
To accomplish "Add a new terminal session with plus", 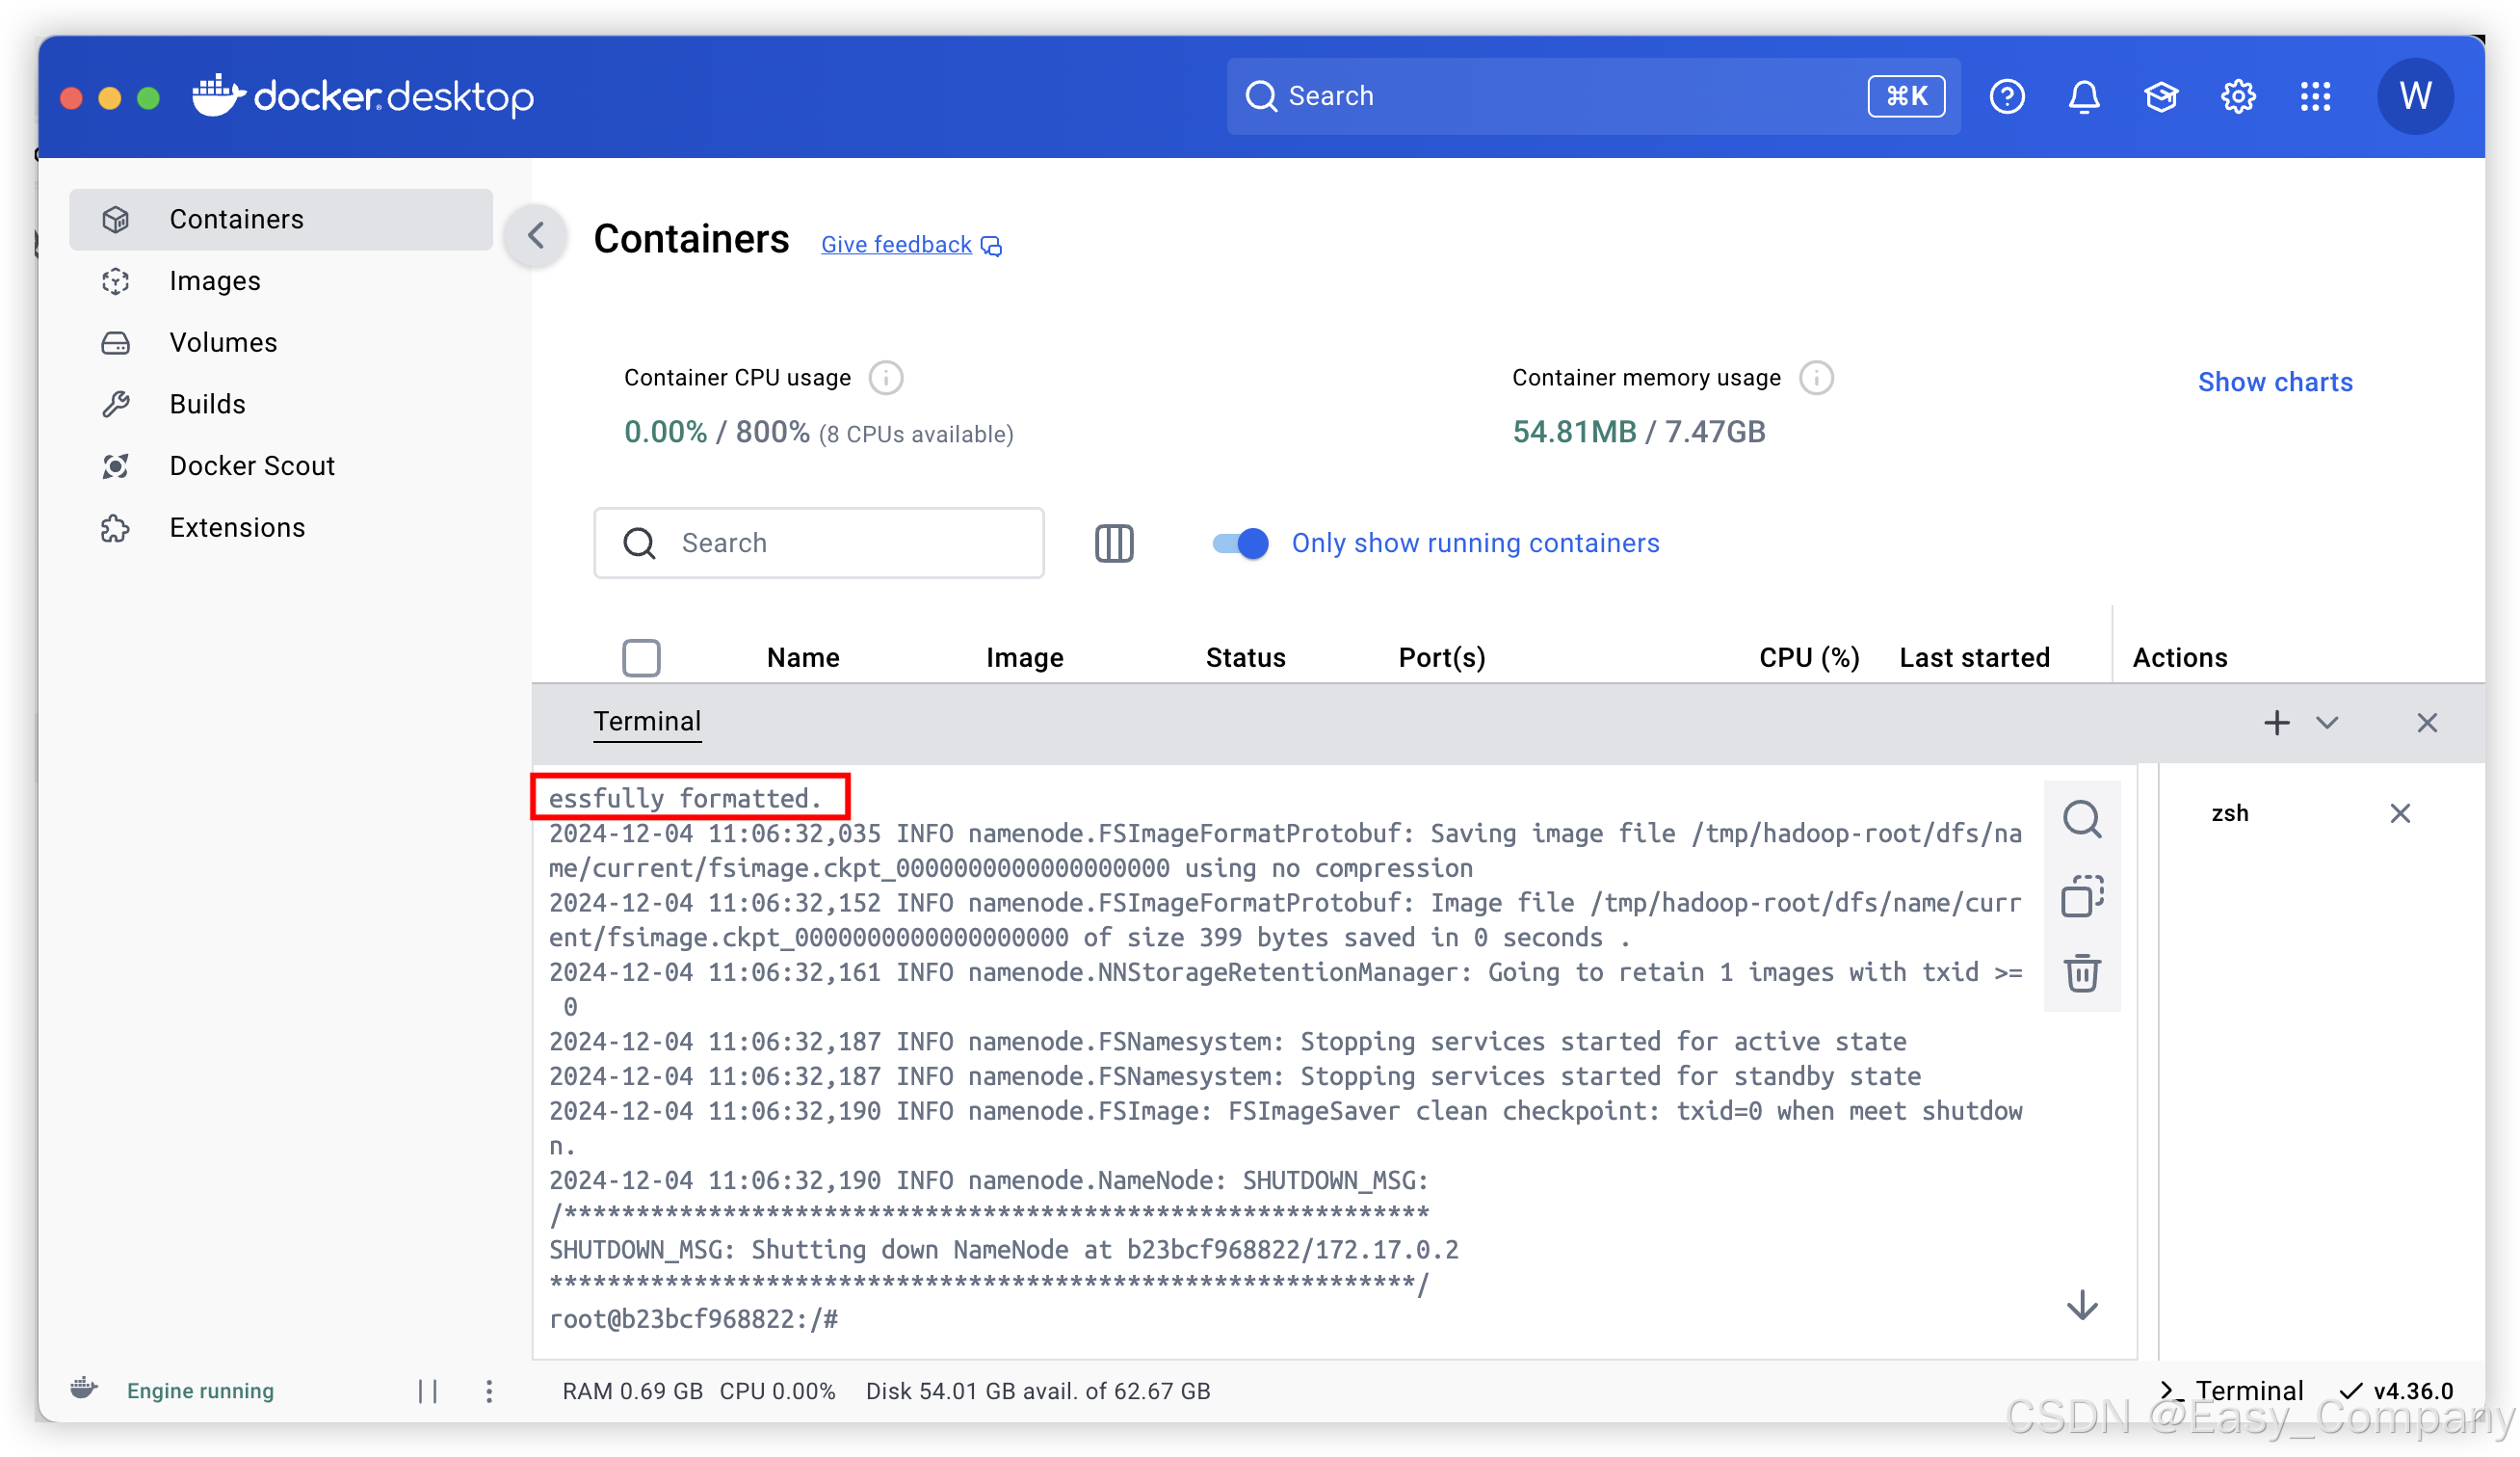I will click(x=2277, y=722).
